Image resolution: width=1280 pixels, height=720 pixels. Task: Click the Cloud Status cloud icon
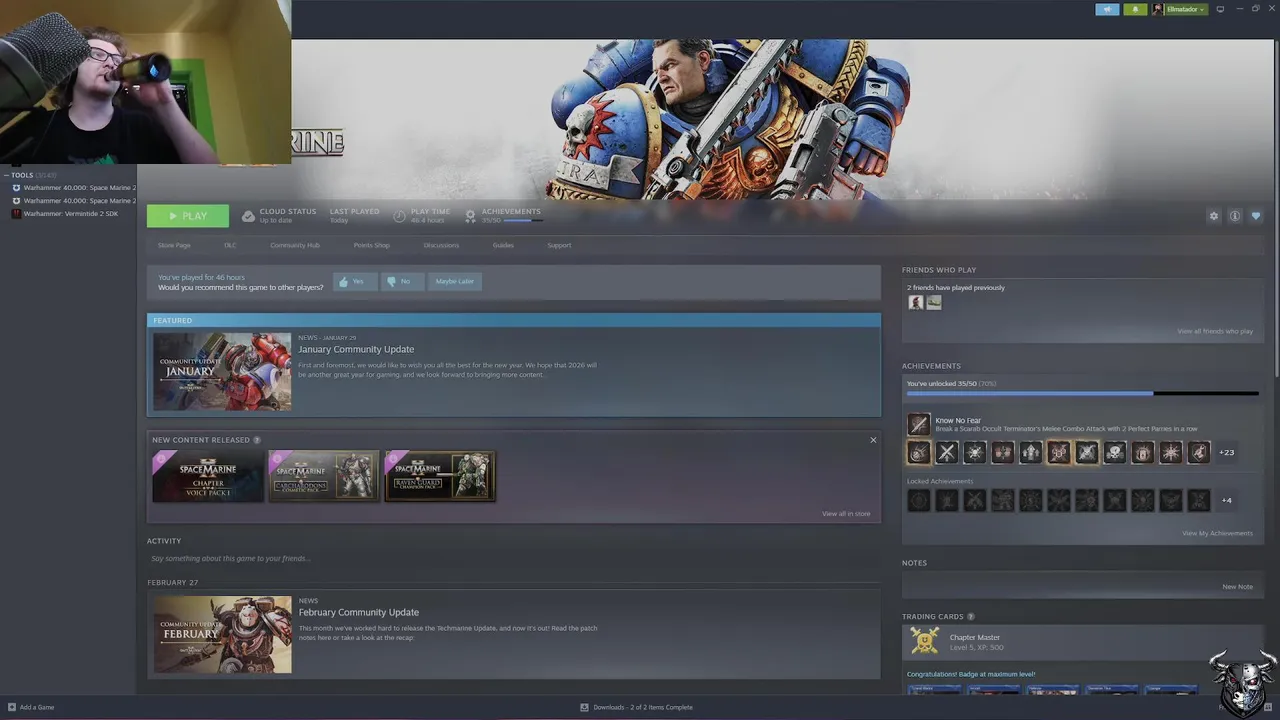click(x=249, y=216)
